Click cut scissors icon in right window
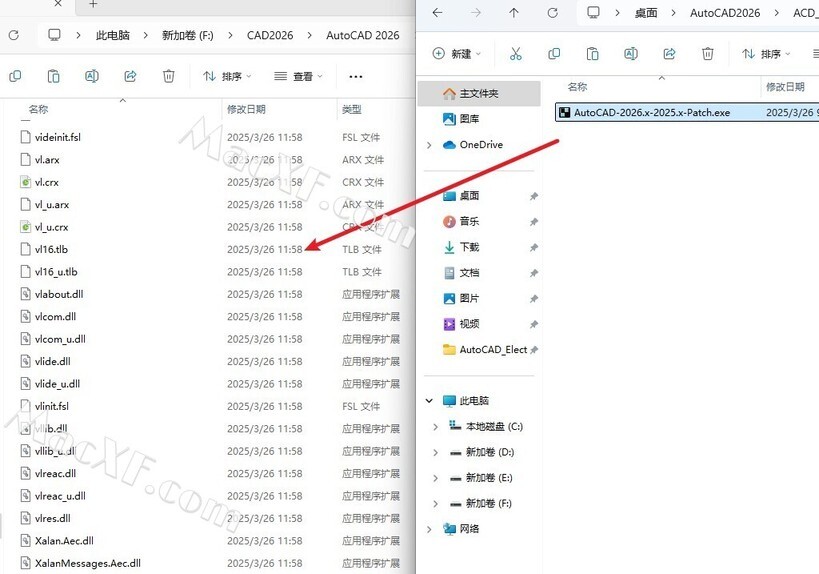This screenshot has width=819, height=574. point(516,53)
